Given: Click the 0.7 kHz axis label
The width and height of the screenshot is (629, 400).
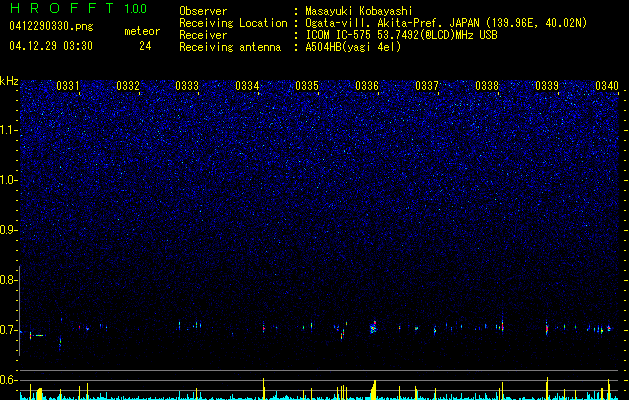Looking at the screenshot, I should coord(9,330).
